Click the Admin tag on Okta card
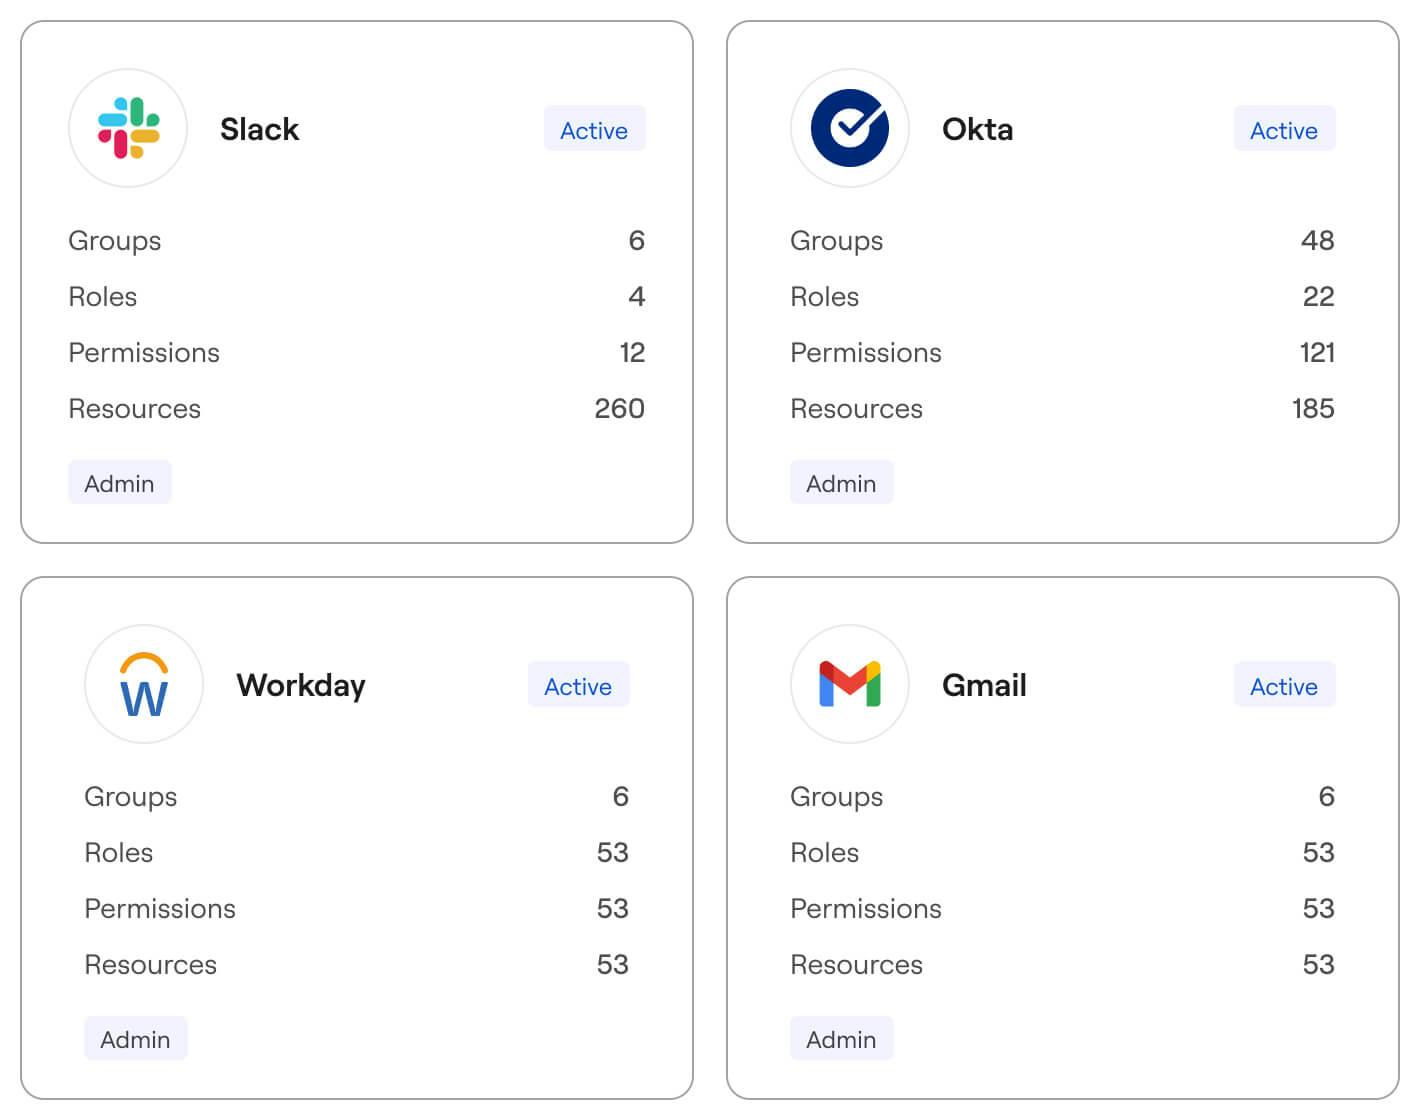Viewport: 1420px width, 1120px height. point(841,483)
